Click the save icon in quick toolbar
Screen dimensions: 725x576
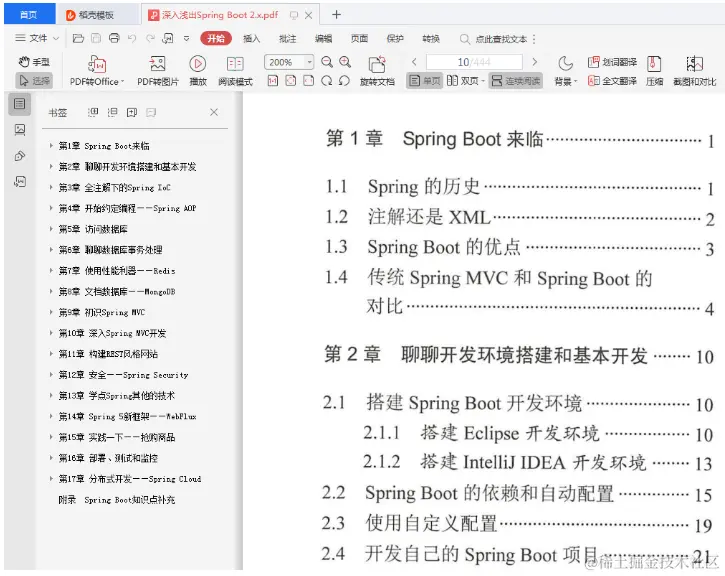[x=96, y=38]
